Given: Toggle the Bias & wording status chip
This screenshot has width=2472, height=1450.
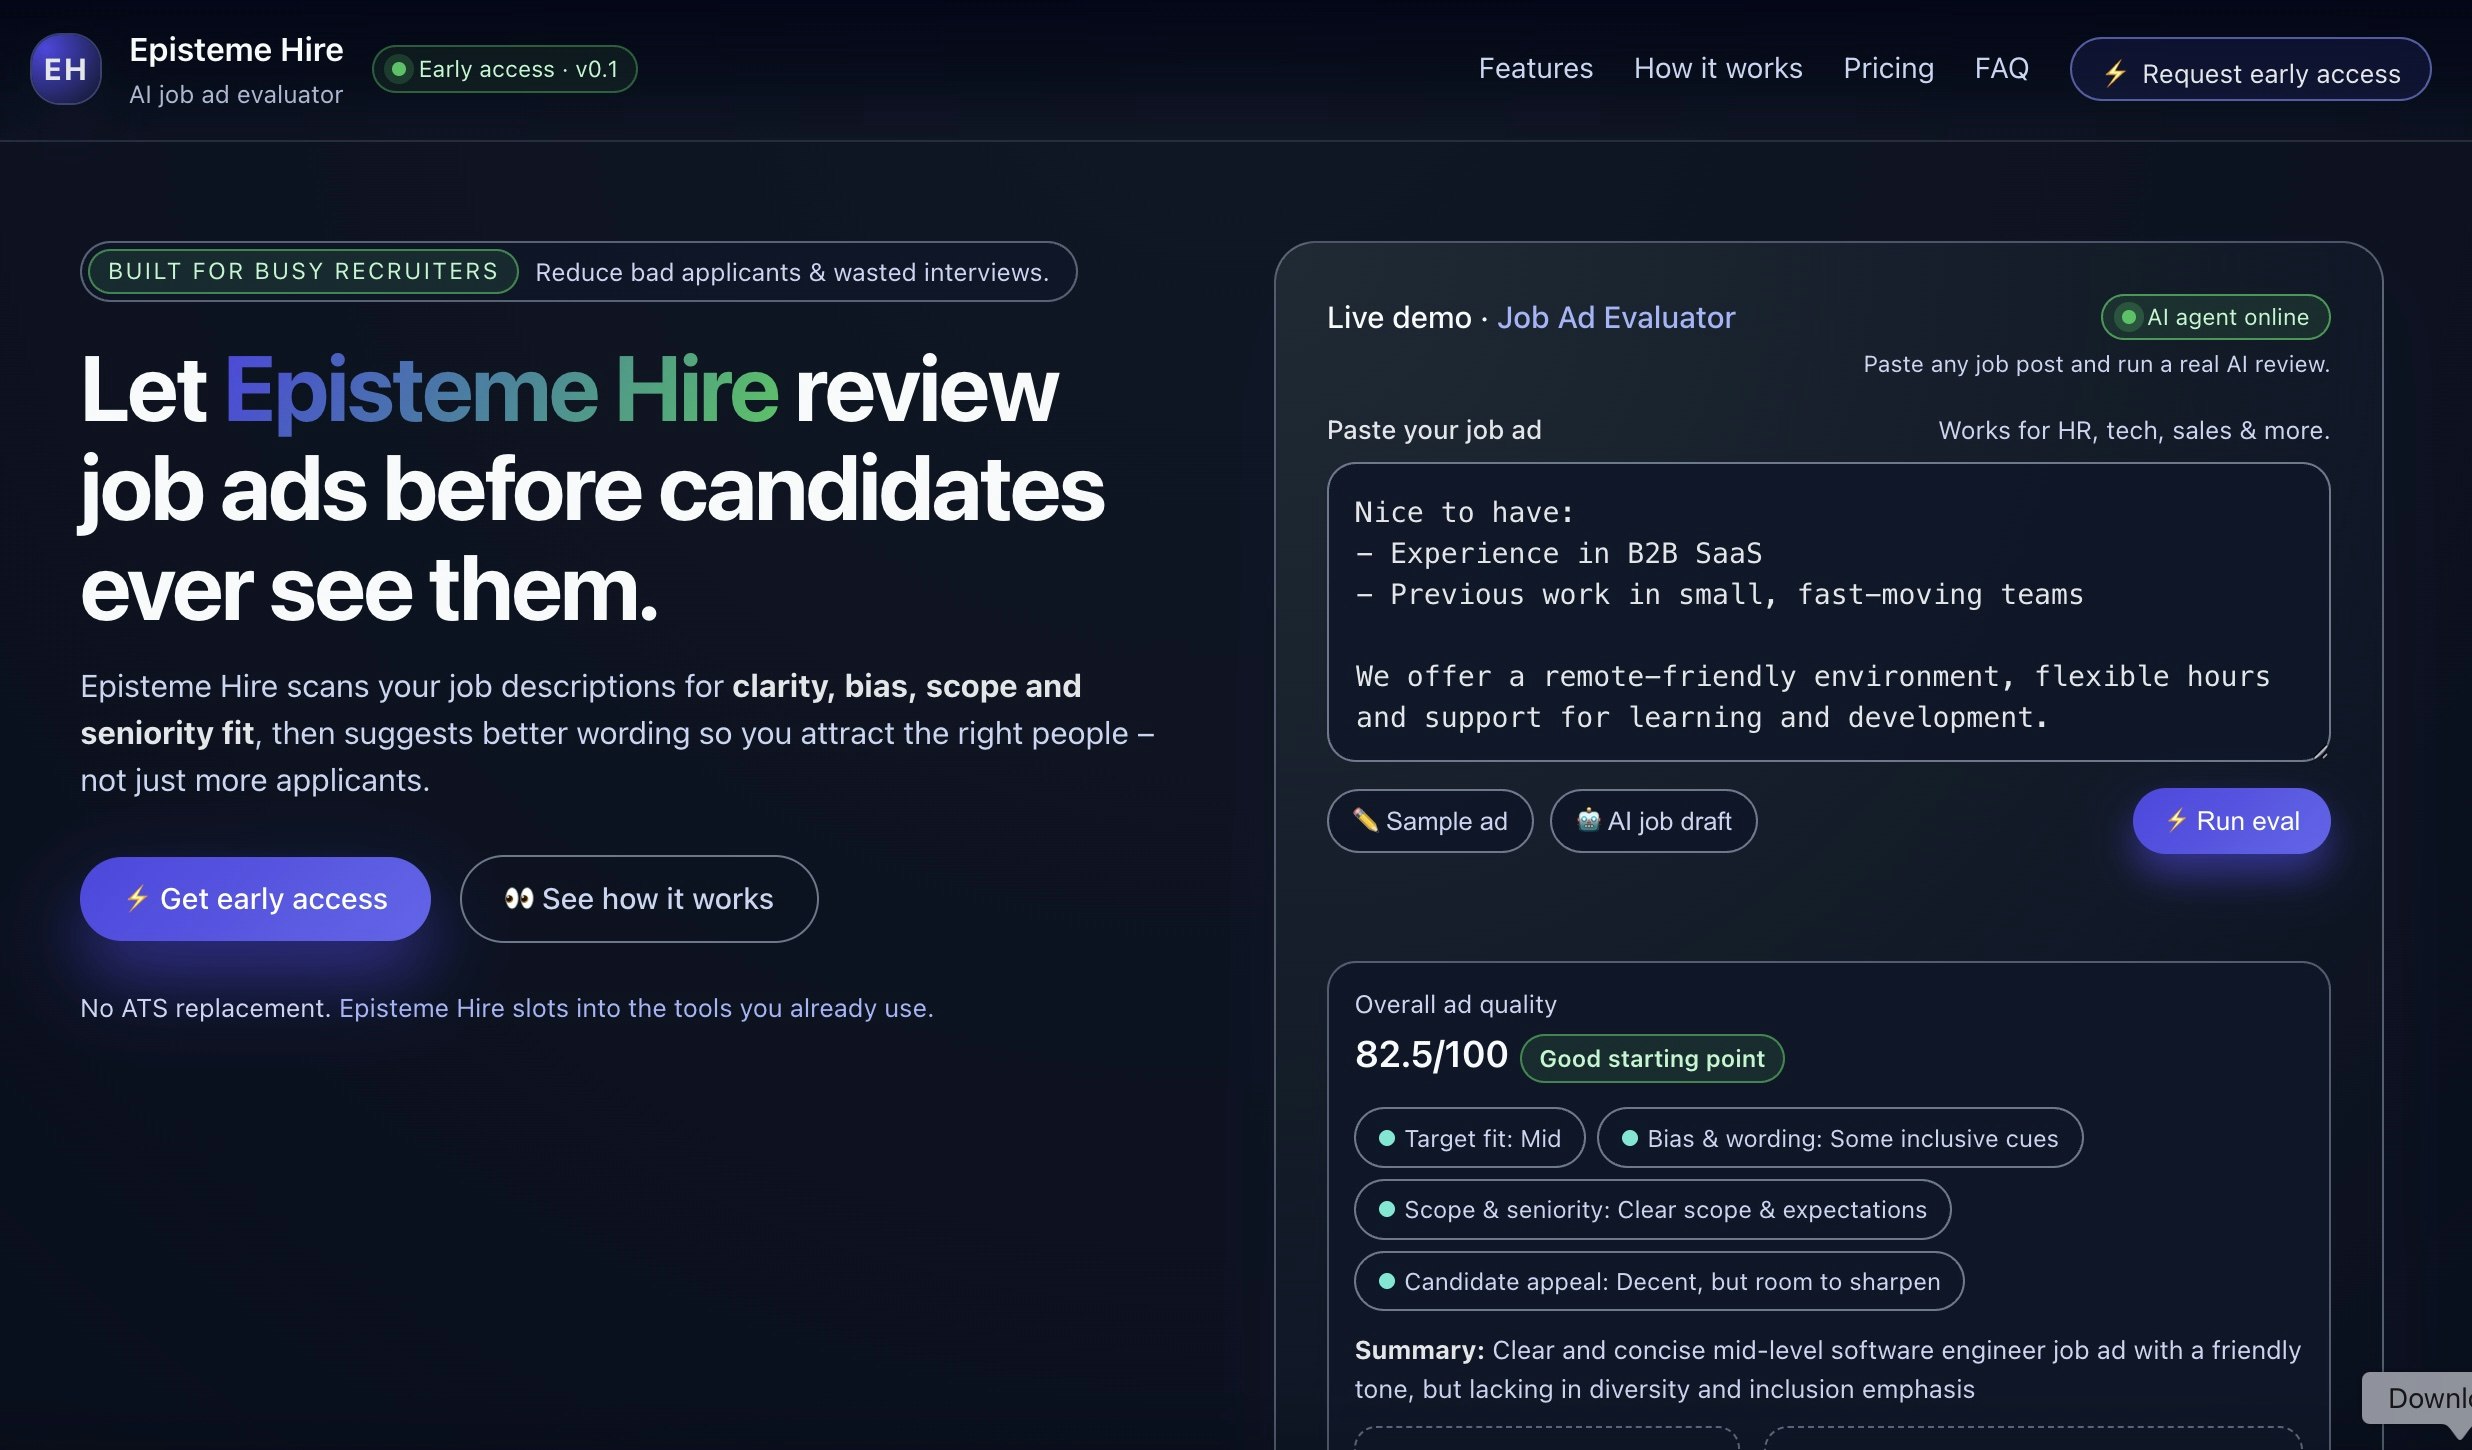Looking at the screenshot, I should 1838,1138.
